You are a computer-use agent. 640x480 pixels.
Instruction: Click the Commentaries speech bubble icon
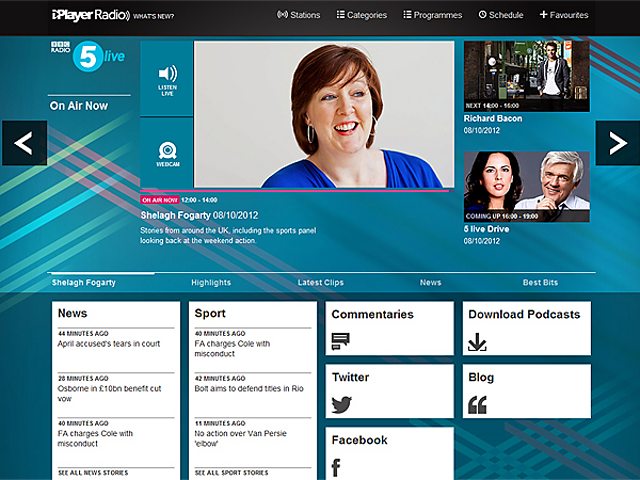coord(340,342)
